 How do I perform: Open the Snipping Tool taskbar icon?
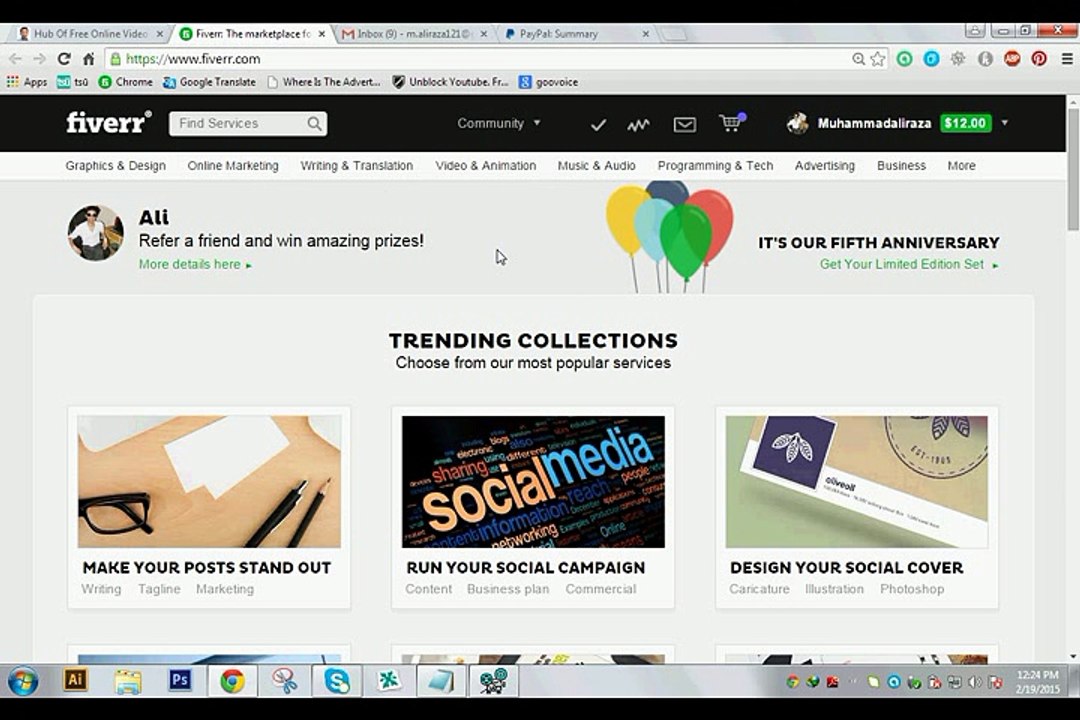tap(284, 681)
